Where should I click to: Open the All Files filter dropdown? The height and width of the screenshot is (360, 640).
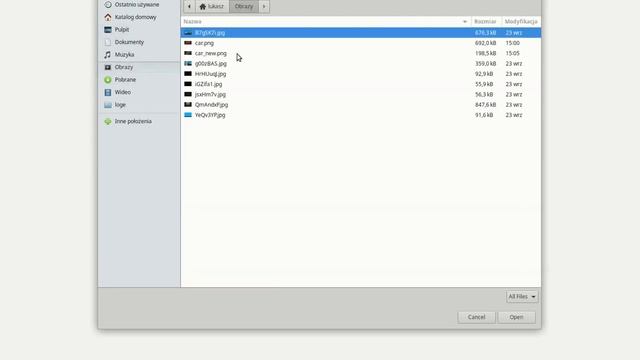[522, 296]
